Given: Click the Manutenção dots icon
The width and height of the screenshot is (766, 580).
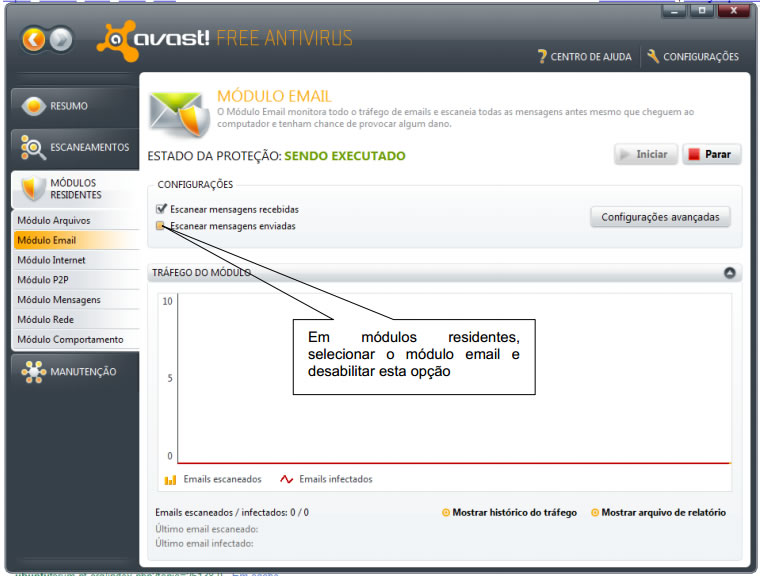Looking at the screenshot, I should [34, 372].
